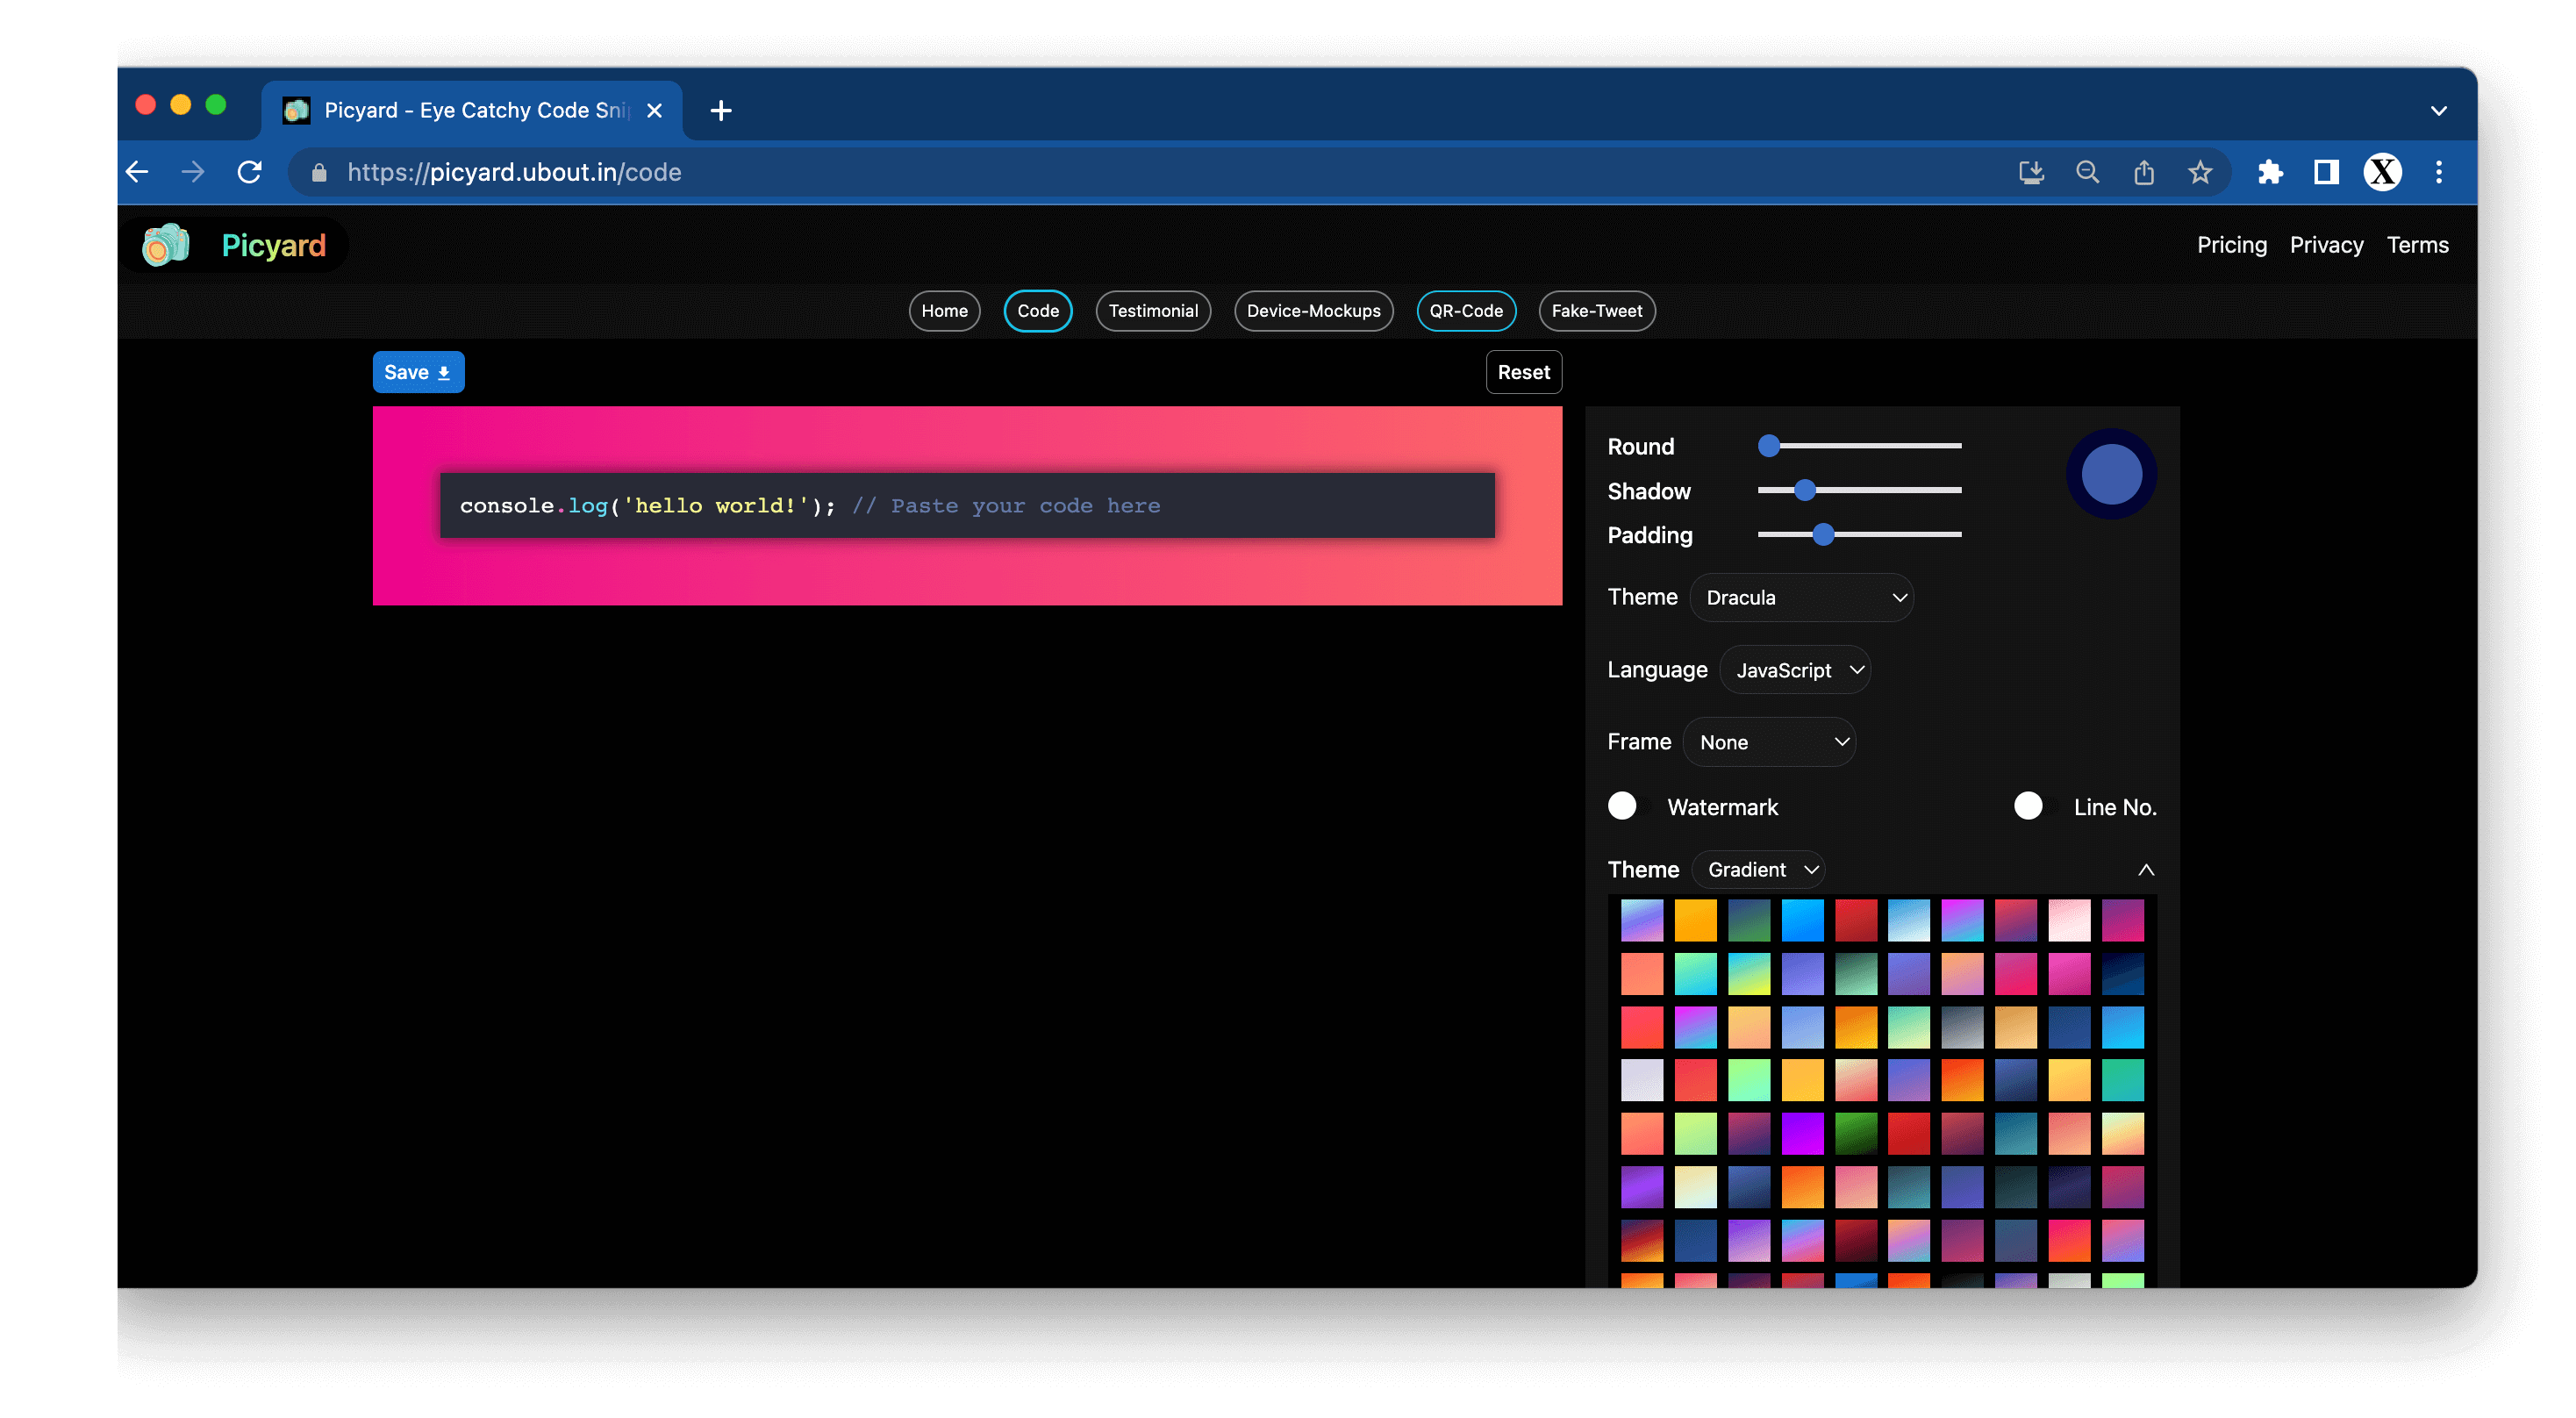
Task: Click the blue Save button
Action: (418, 372)
